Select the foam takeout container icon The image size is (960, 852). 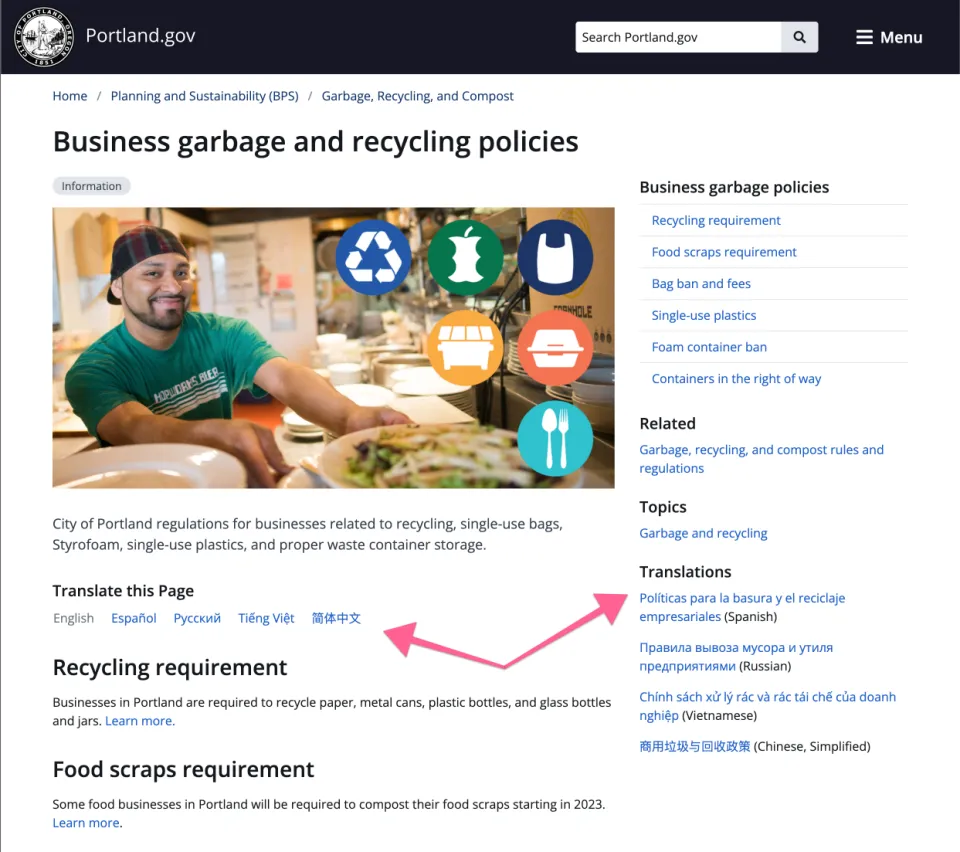tap(556, 348)
